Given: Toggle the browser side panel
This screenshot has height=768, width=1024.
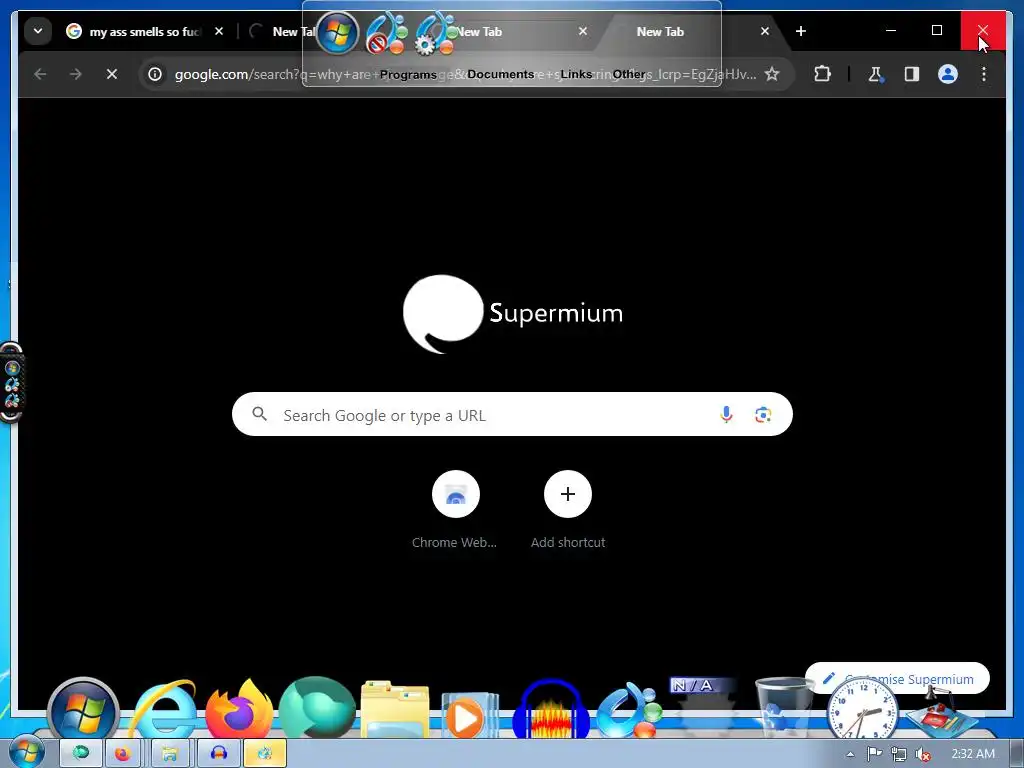Looking at the screenshot, I should click(912, 74).
